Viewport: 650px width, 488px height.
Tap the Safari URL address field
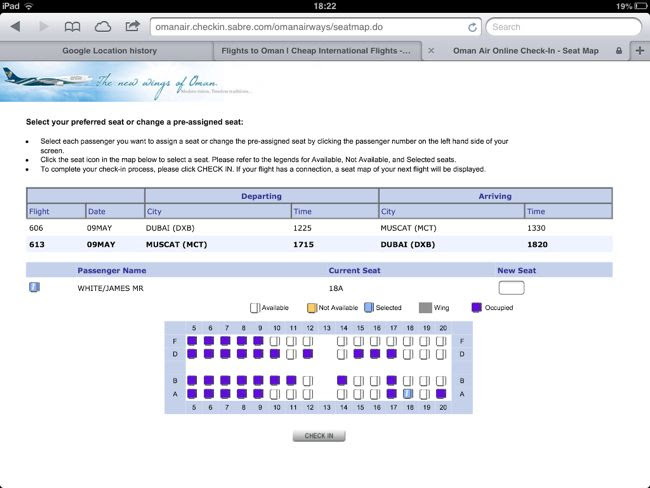tap(315, 27)
